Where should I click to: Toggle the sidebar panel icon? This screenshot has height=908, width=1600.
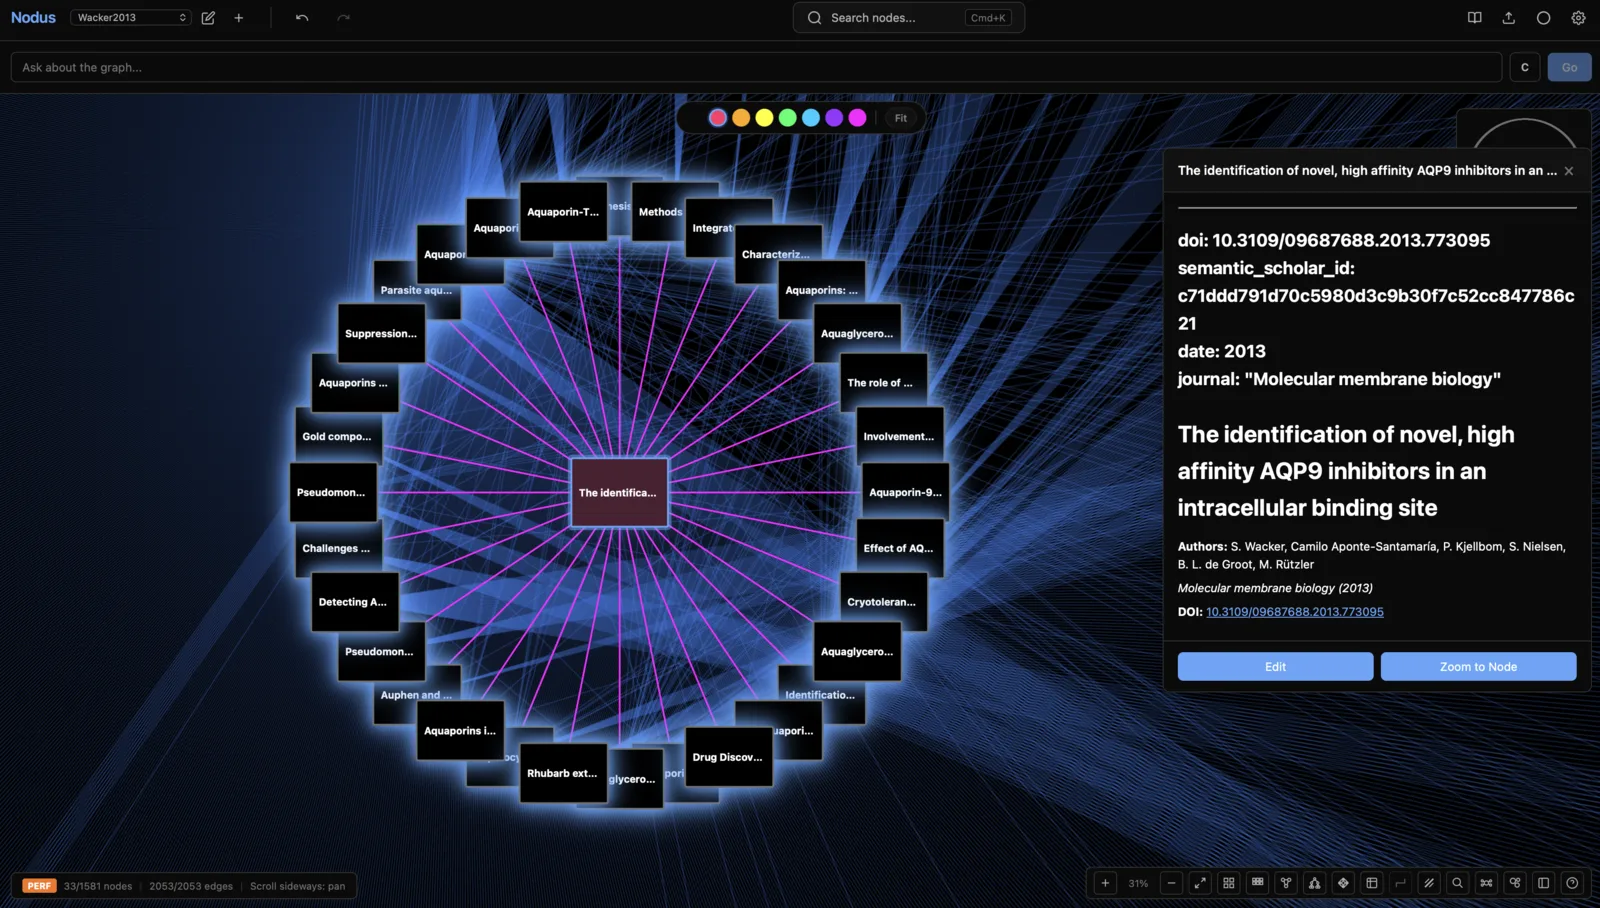click(1543, 883)
